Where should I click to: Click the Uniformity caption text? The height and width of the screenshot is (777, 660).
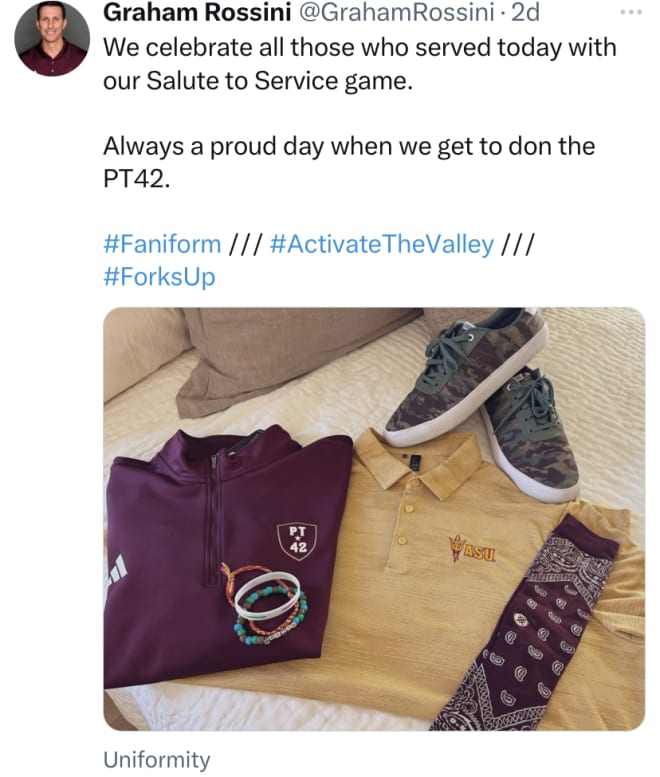coord(157,759)
